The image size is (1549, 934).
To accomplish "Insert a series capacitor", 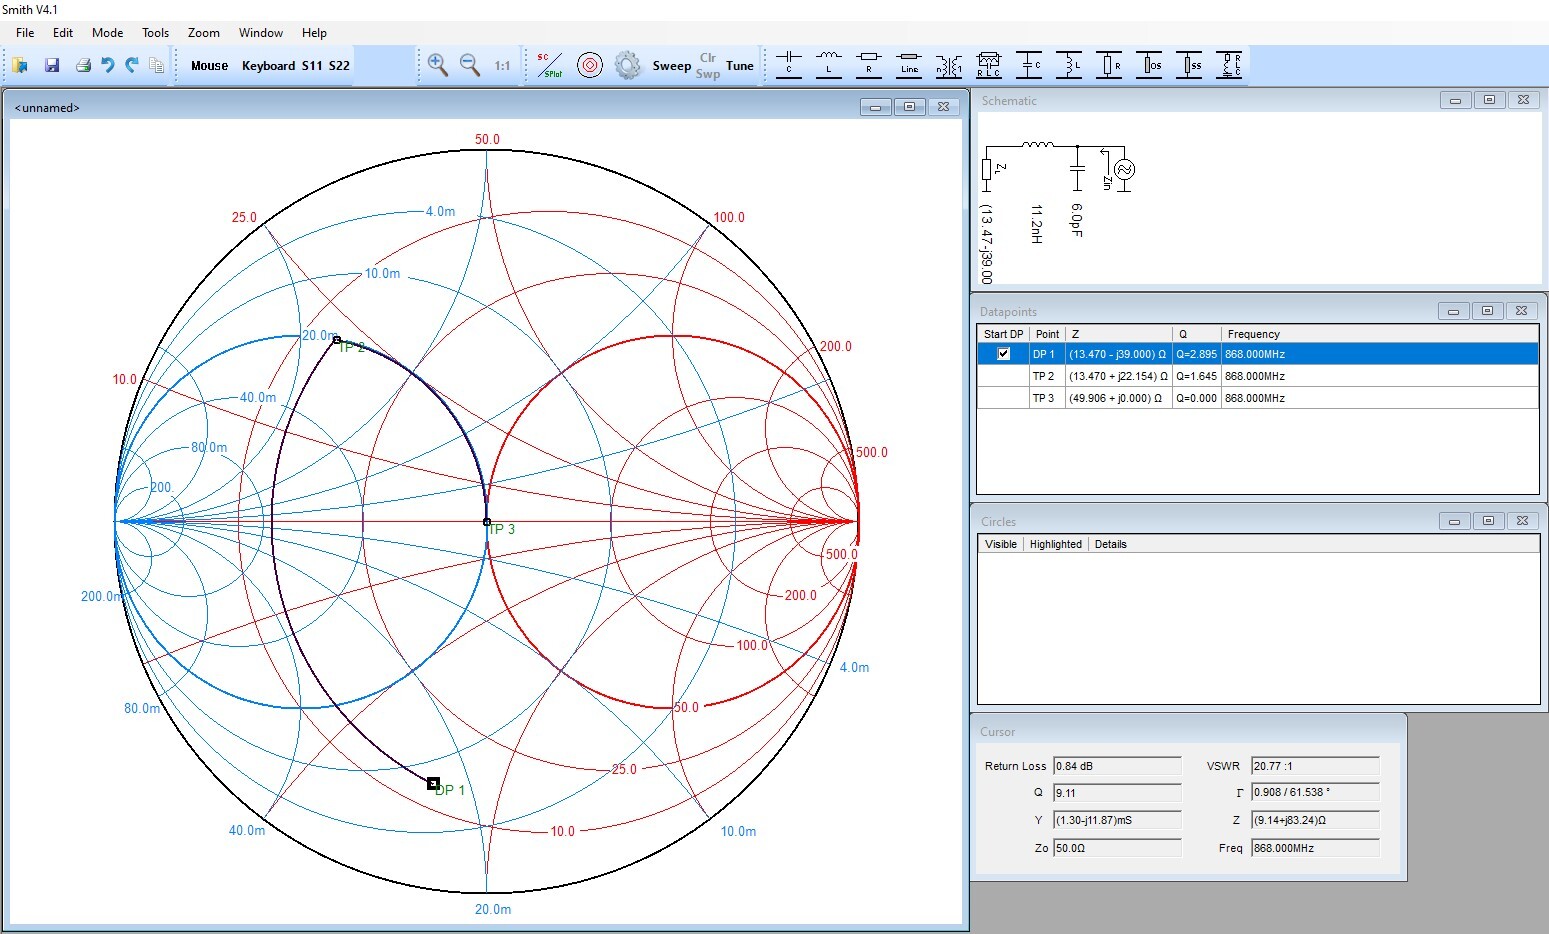I will (789, 65).
